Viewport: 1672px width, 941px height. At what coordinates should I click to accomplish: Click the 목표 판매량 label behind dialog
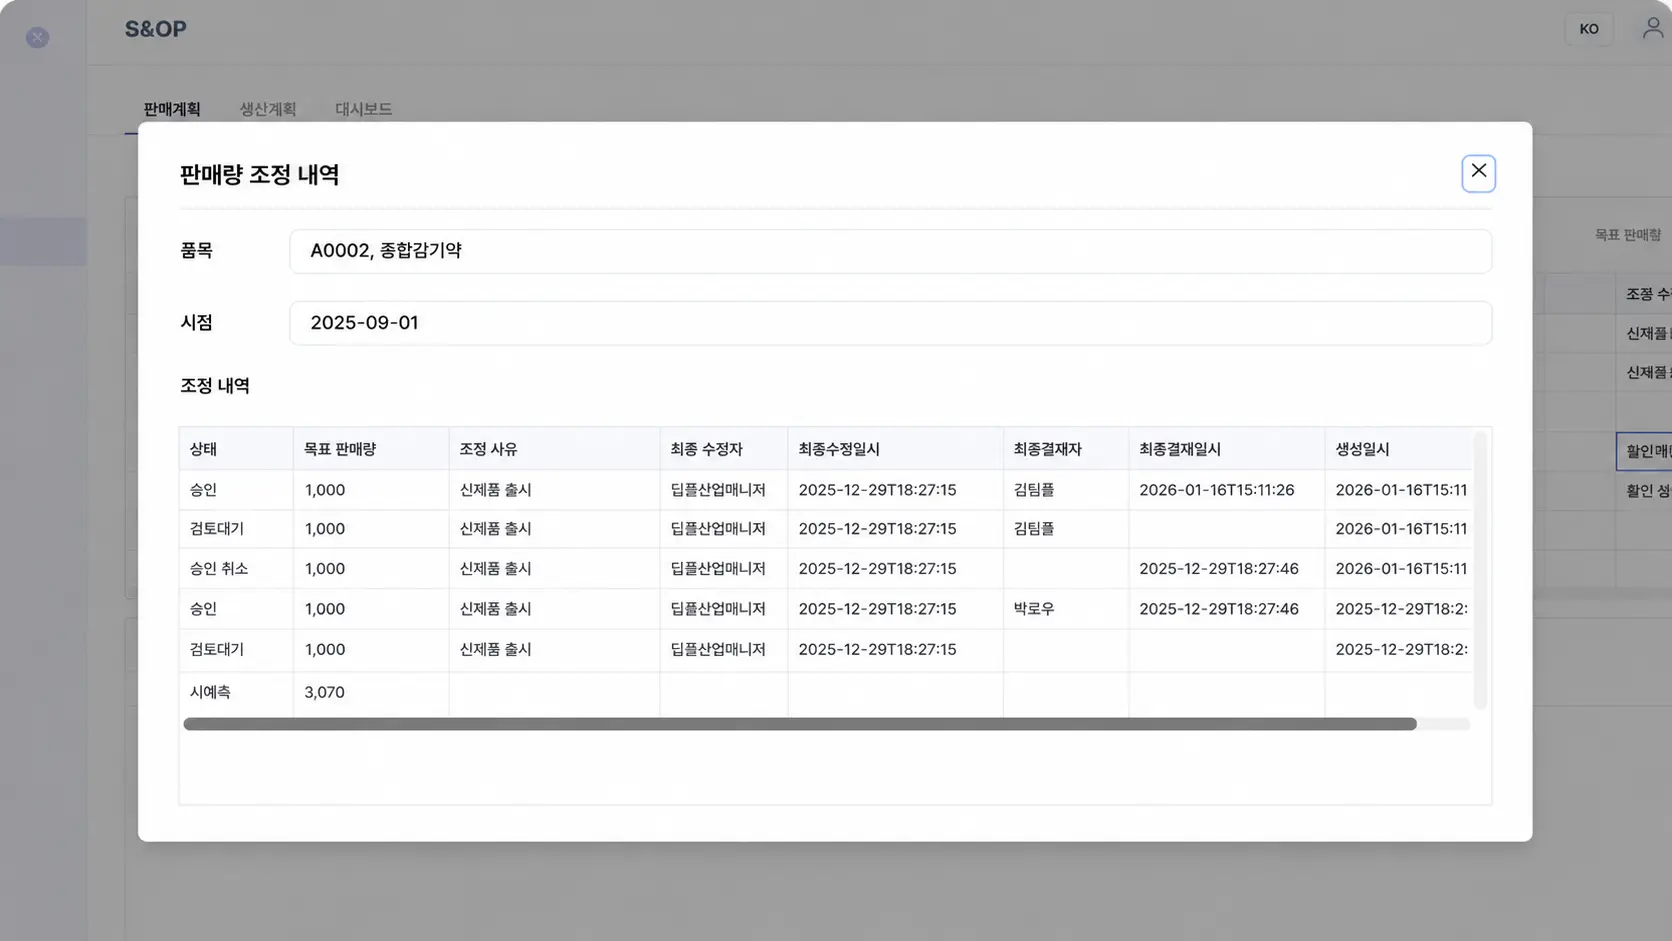click(1627, 235)
